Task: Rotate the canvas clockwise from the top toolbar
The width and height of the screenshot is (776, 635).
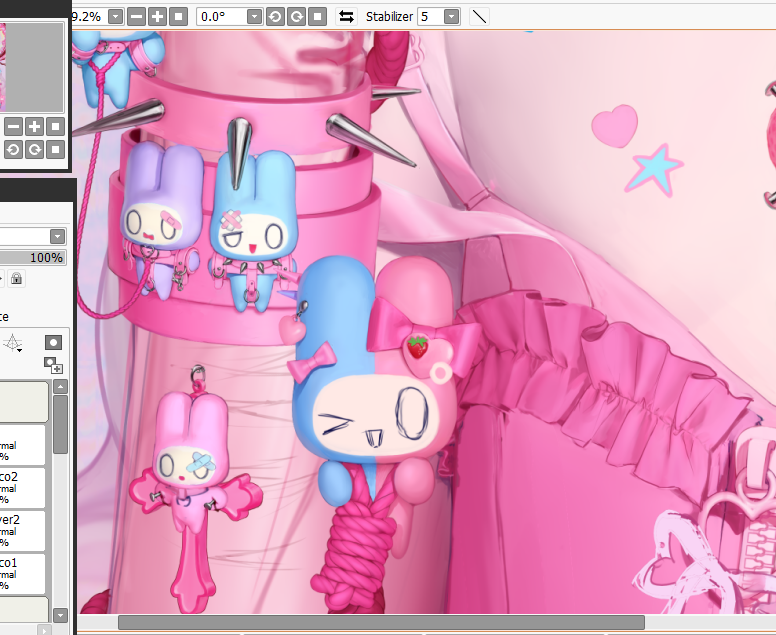Action: point(296,16)
